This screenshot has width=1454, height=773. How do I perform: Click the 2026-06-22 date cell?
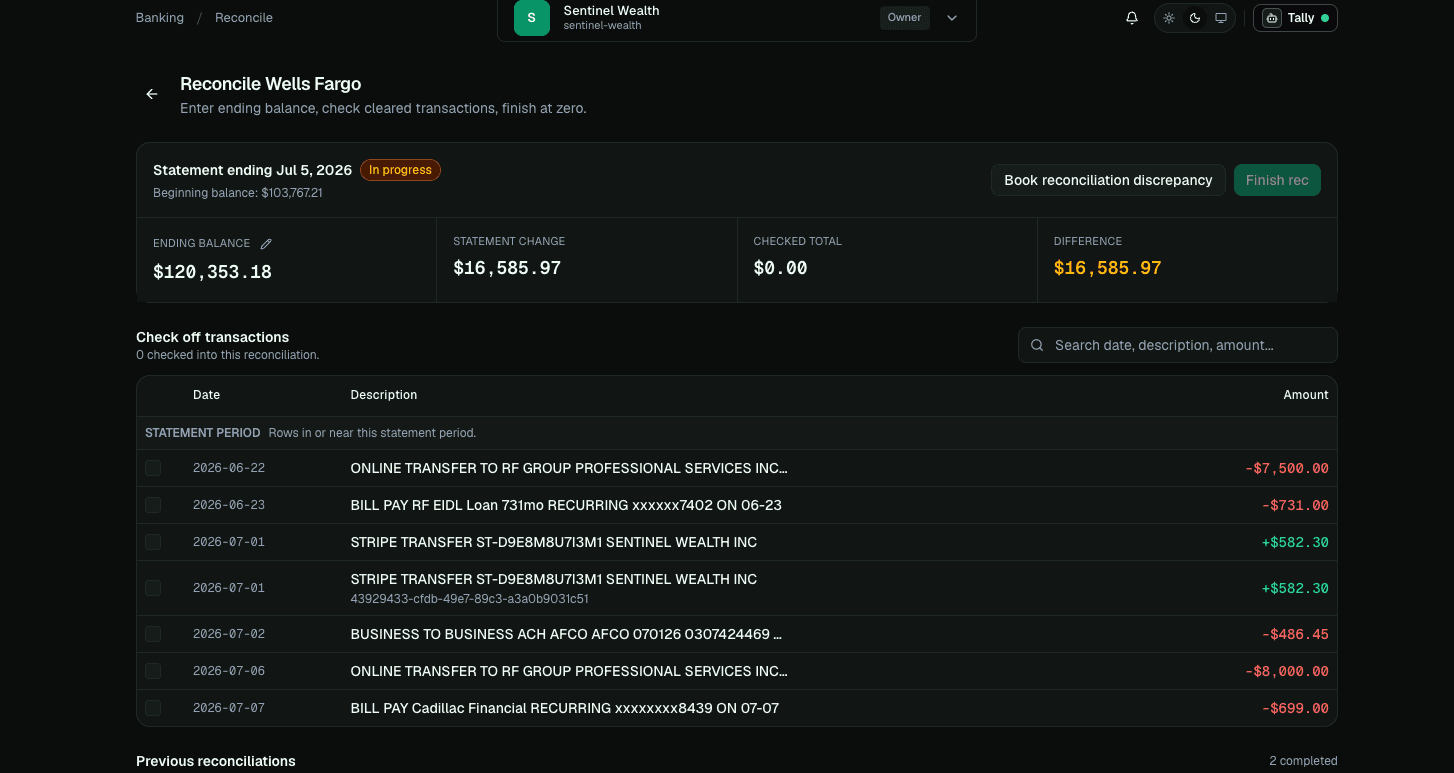pyautogui.click(x=229, y=468)
